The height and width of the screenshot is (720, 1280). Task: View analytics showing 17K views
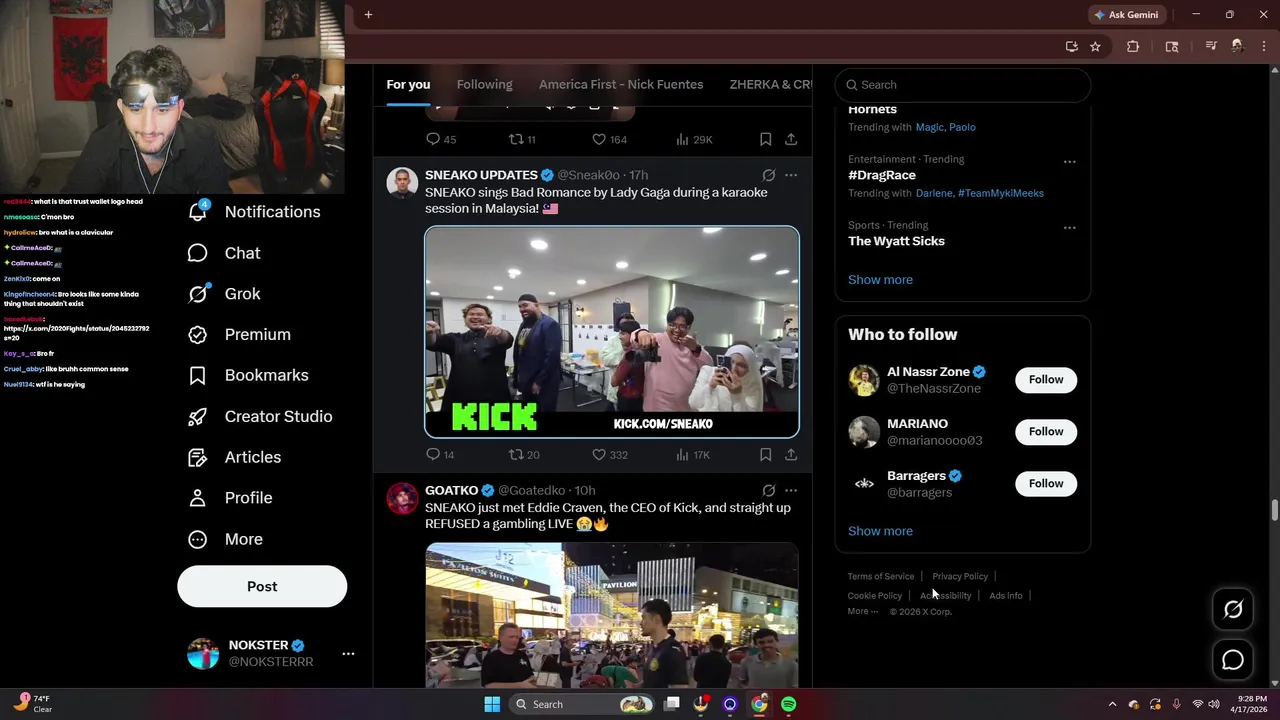coord(692,454)
